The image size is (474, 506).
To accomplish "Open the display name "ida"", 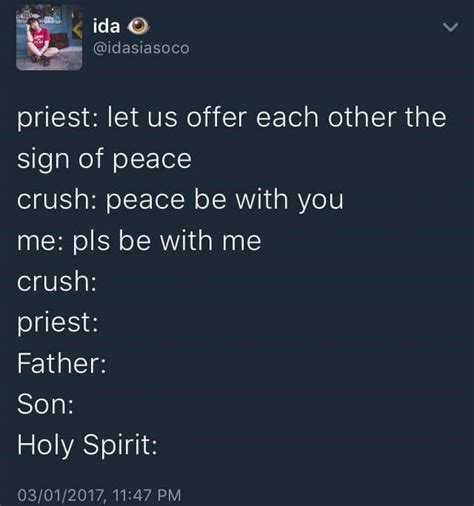I will coord(106,26).
